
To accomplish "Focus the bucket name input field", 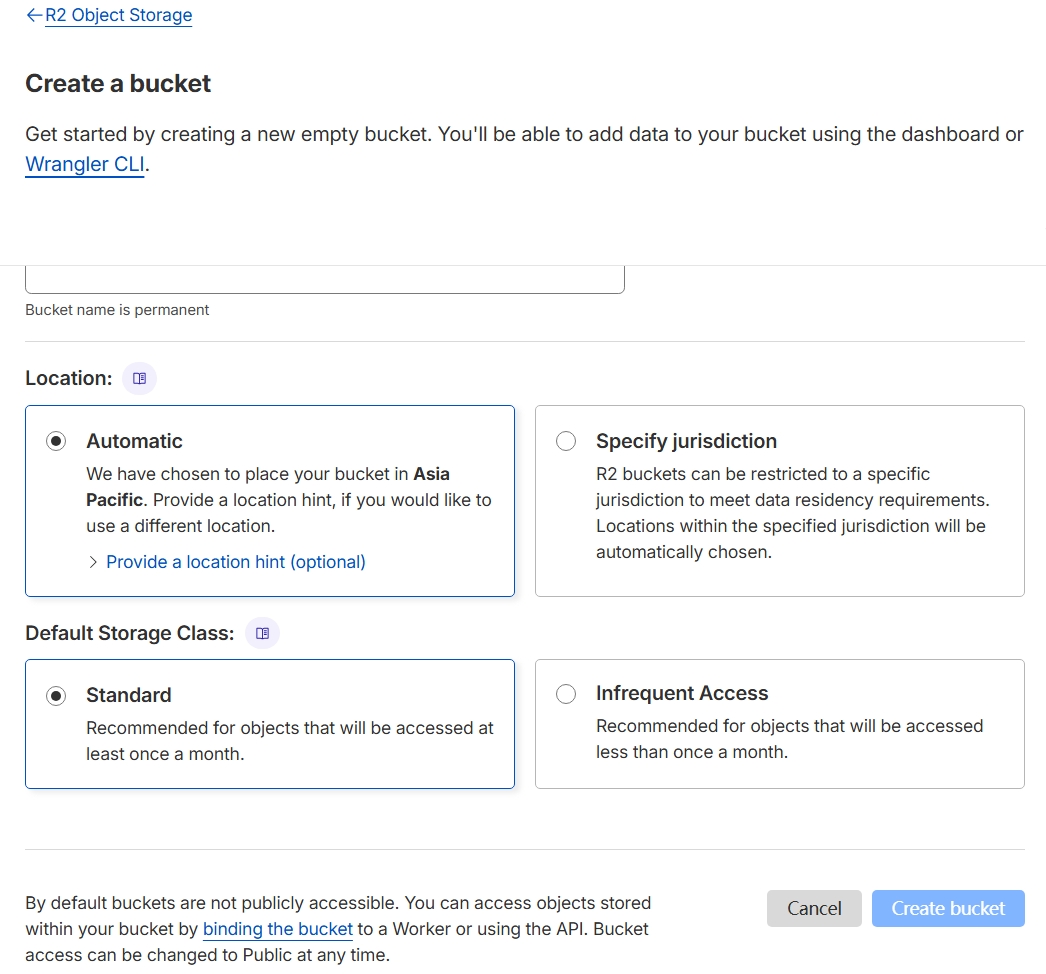I will pyautogui.click(x=324, y=279).
